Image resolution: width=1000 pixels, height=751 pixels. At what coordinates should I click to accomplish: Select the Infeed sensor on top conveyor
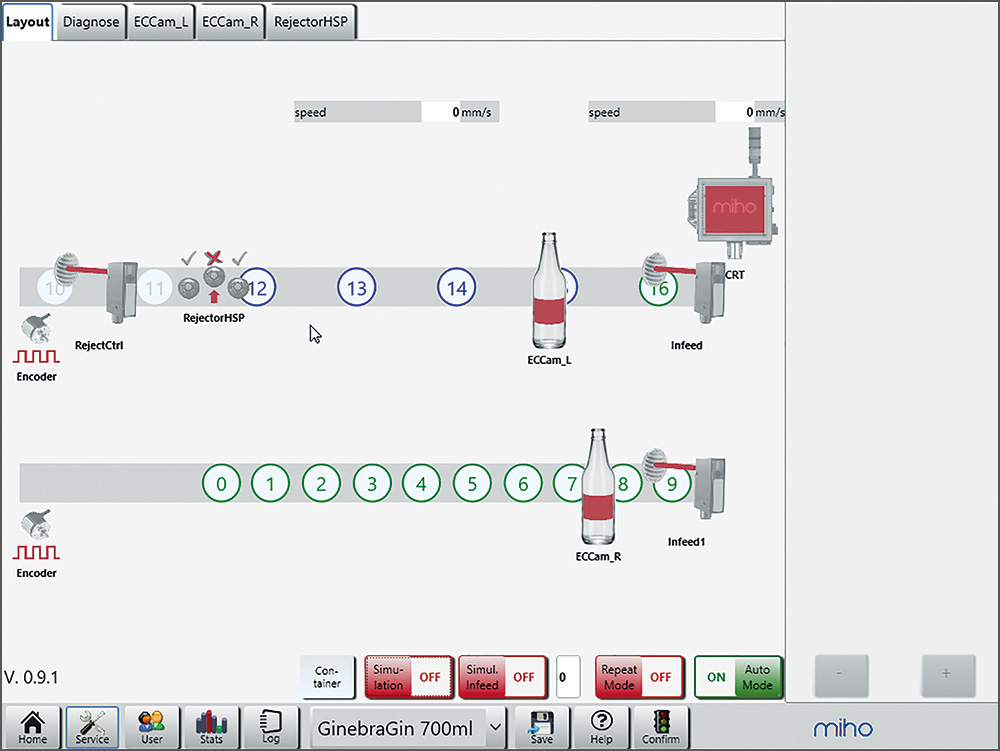tap(710, 292)
